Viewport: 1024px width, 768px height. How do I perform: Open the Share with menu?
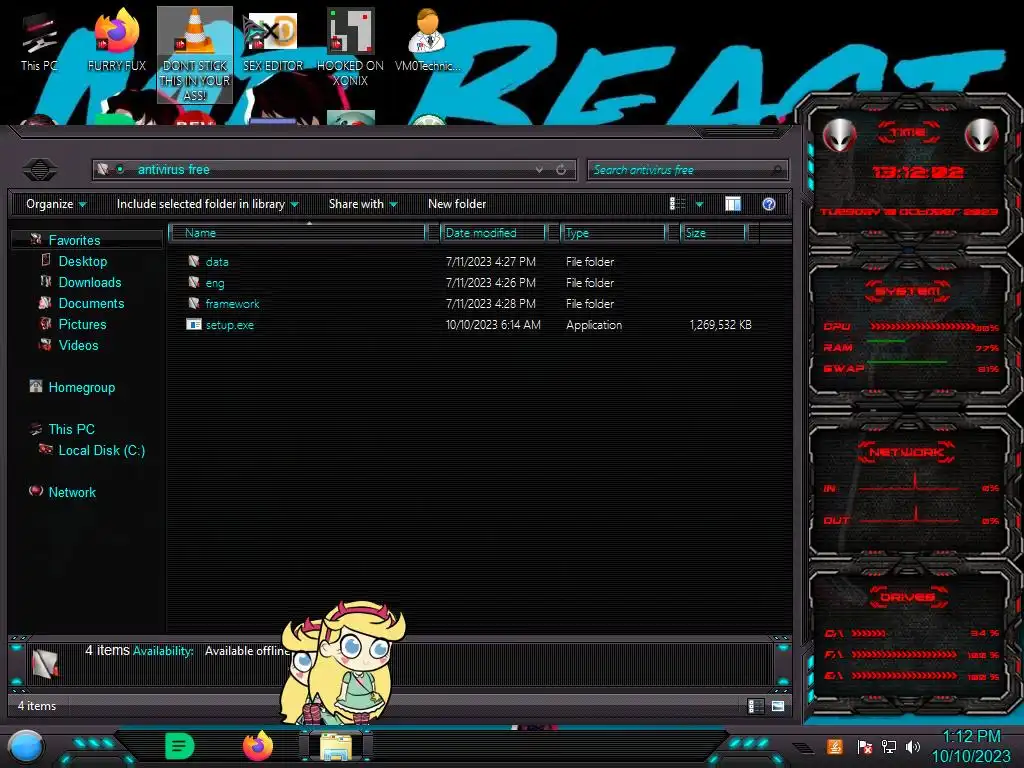[363, 204]
